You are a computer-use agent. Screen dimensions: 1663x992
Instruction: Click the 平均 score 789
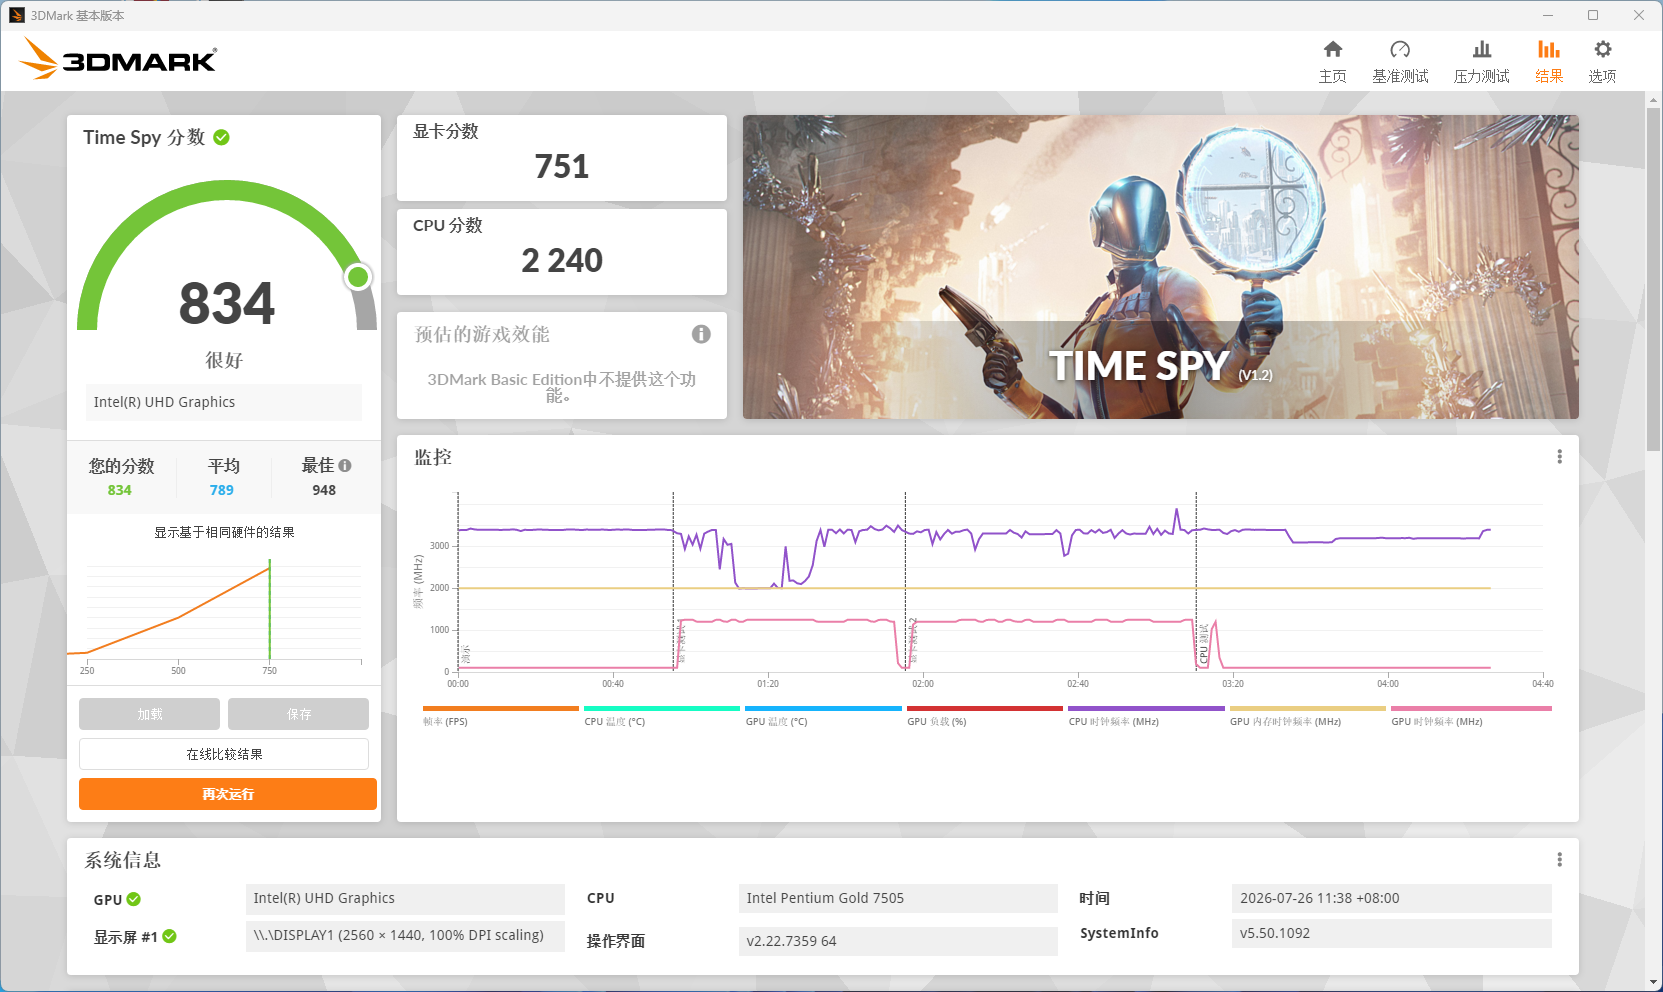(222, 490)
